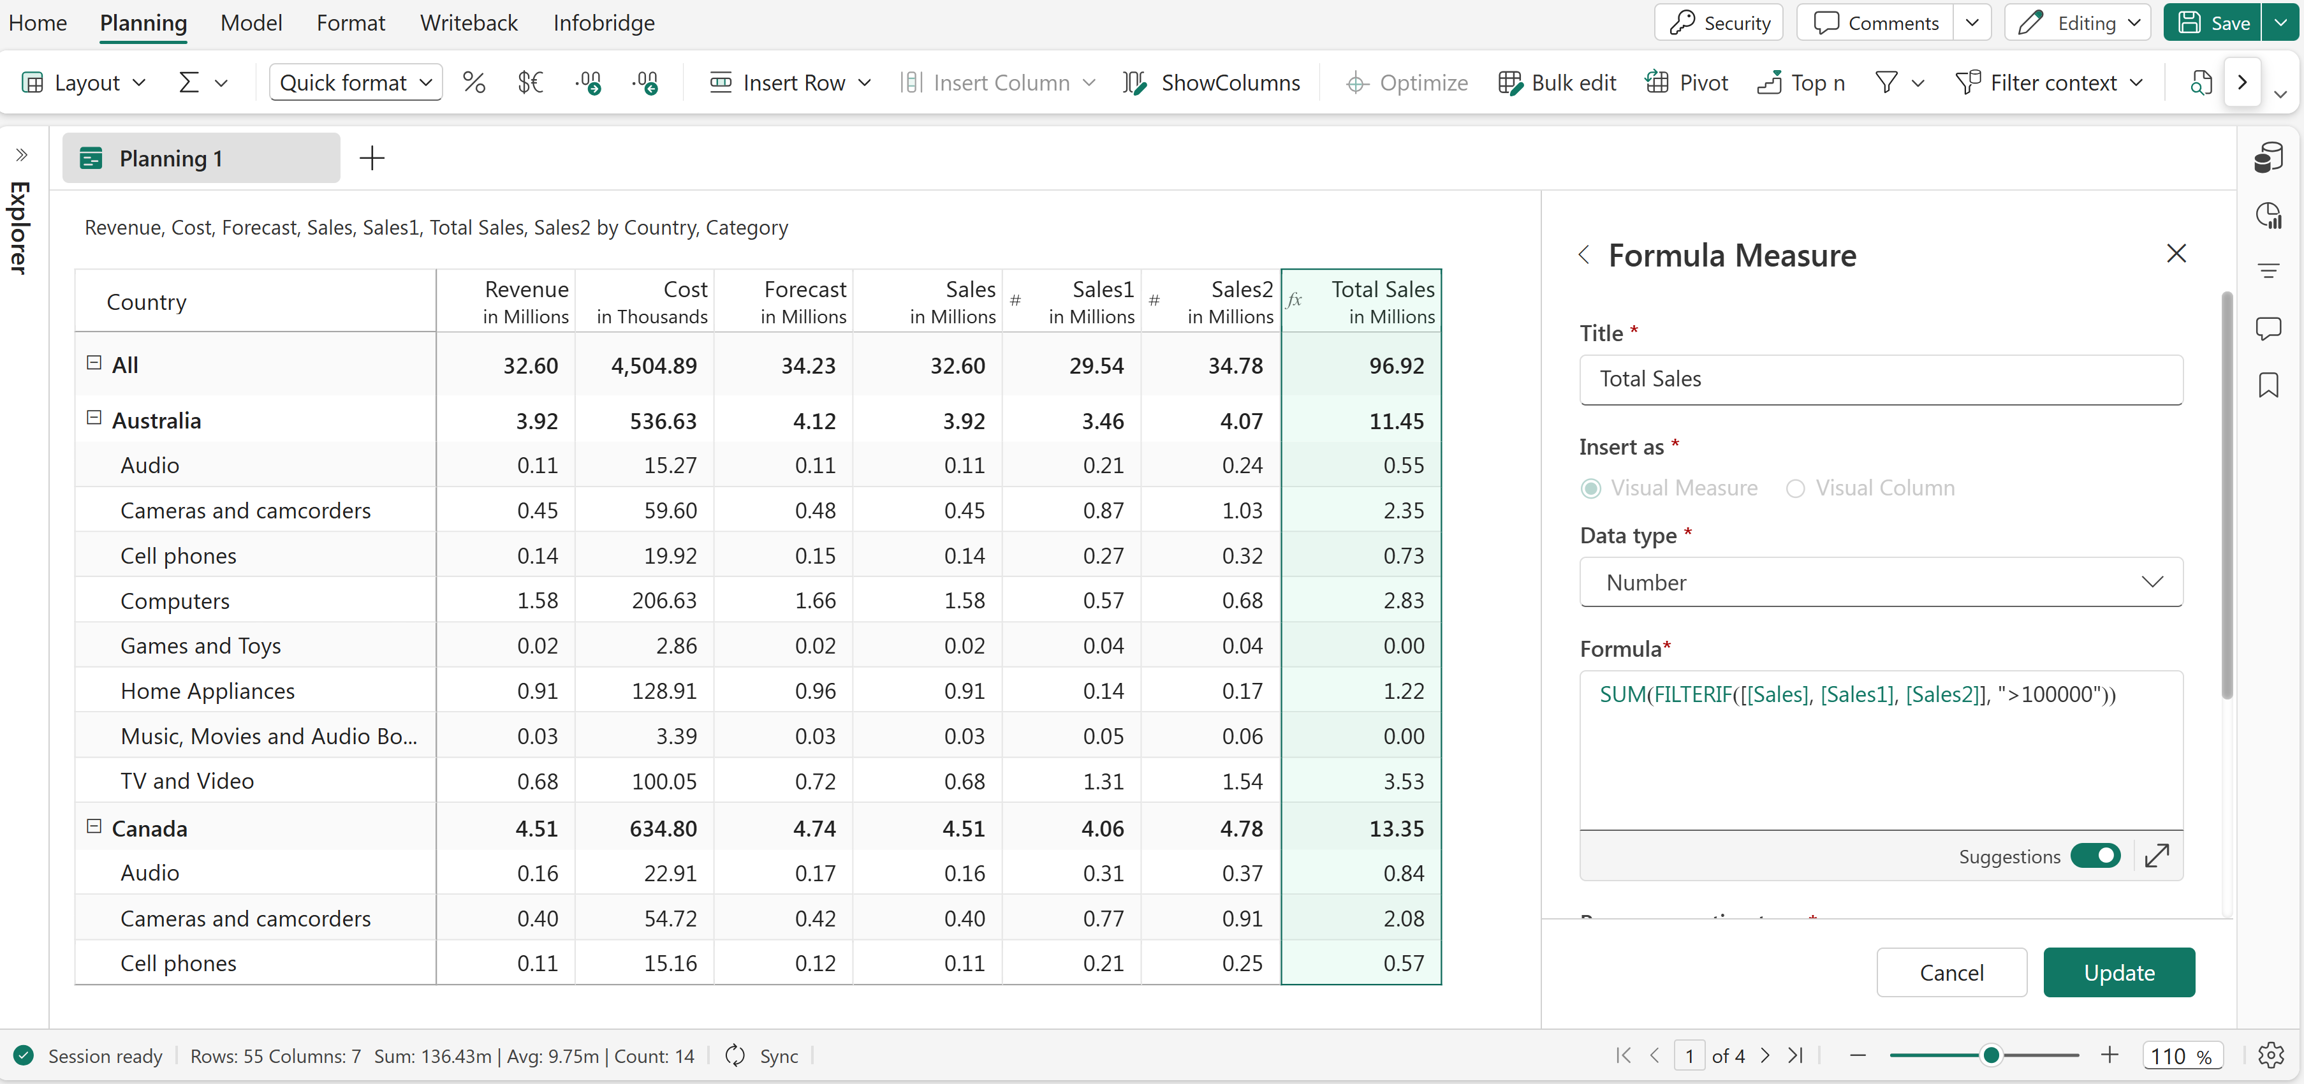Select Visual Column radio option
The image size is (2304, 1084).
click(x=1796, y=488)
